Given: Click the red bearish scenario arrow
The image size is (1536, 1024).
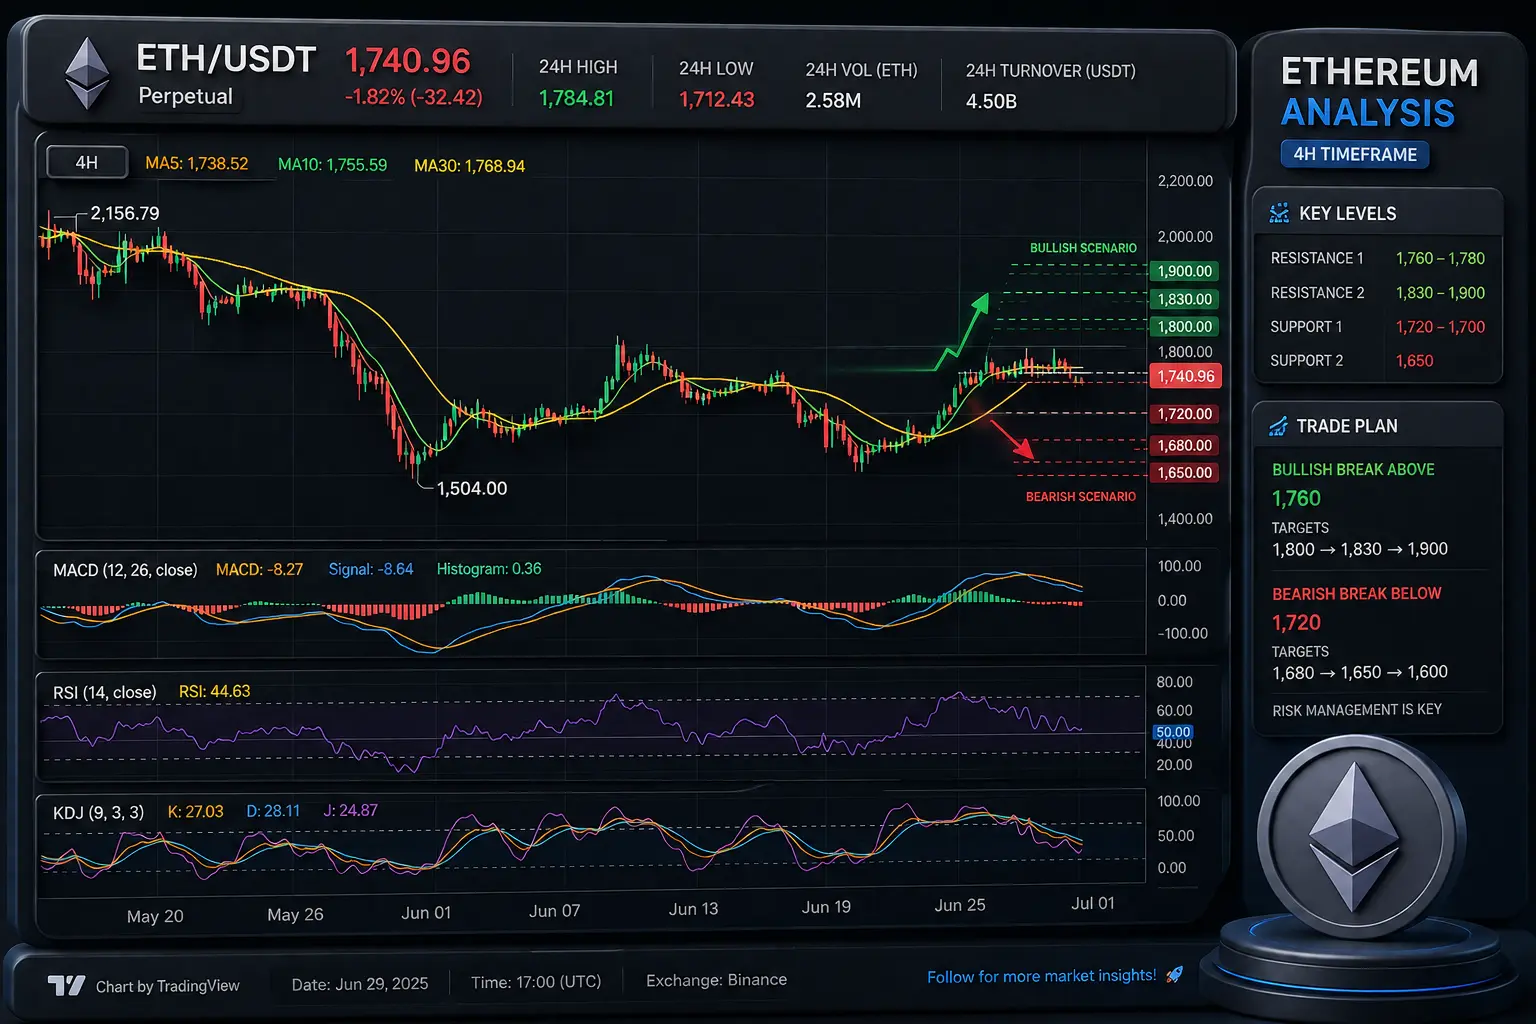Looking at the screenshot, I should [1012, 438].
